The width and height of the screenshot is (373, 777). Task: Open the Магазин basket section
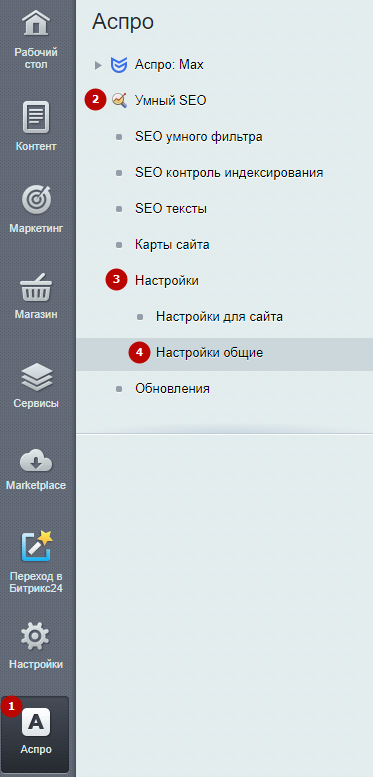36,295
